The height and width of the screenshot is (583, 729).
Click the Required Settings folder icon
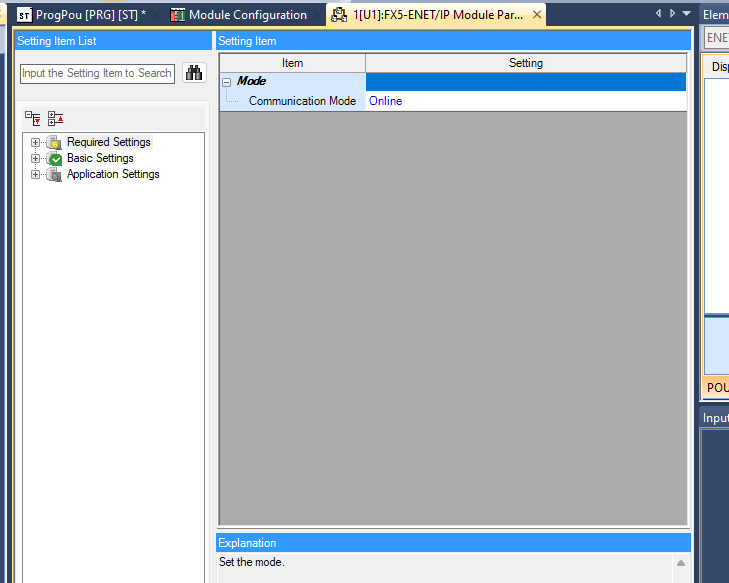[x=54, y=143]
